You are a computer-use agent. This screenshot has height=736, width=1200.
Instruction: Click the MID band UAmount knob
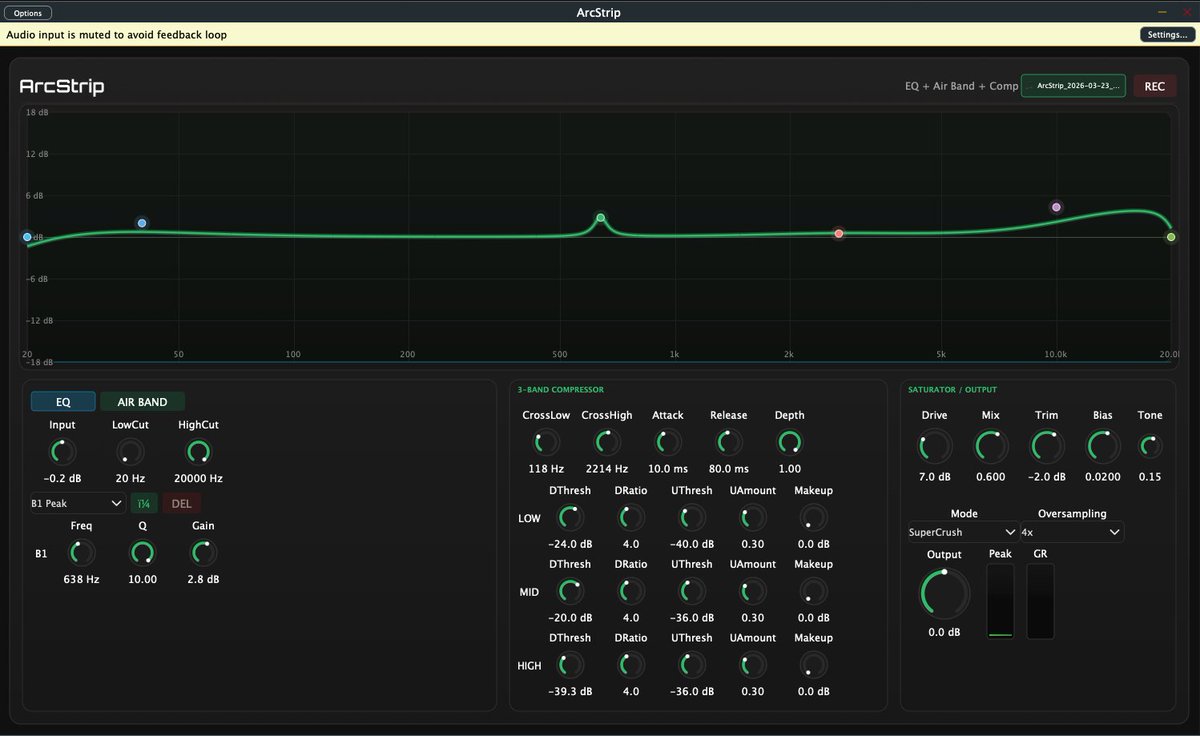[x=753, y=591]
